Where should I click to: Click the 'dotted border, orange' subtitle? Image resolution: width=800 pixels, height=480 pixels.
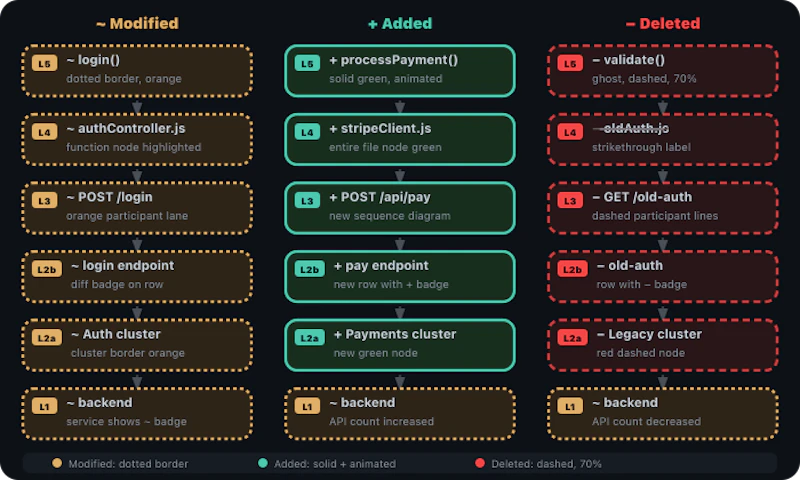[124, 79]
